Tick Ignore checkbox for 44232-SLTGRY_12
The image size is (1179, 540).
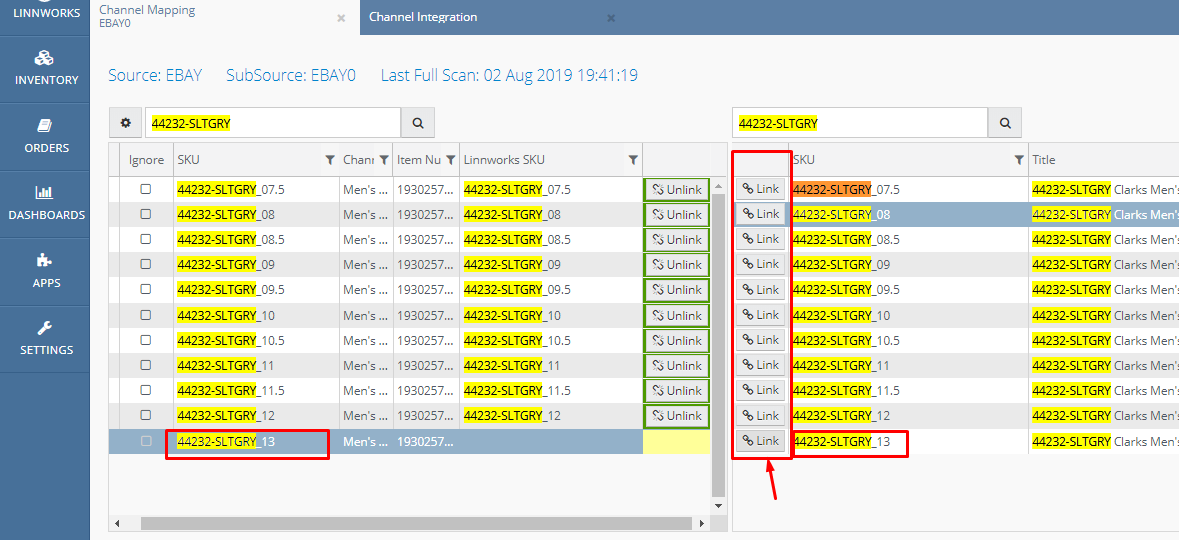pos(146,415)
